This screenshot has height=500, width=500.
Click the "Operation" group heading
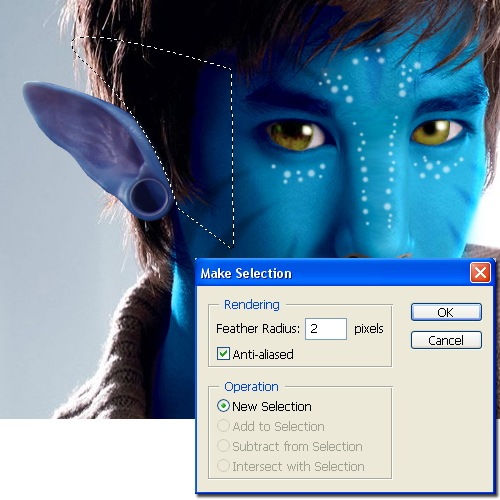(251, 387)
